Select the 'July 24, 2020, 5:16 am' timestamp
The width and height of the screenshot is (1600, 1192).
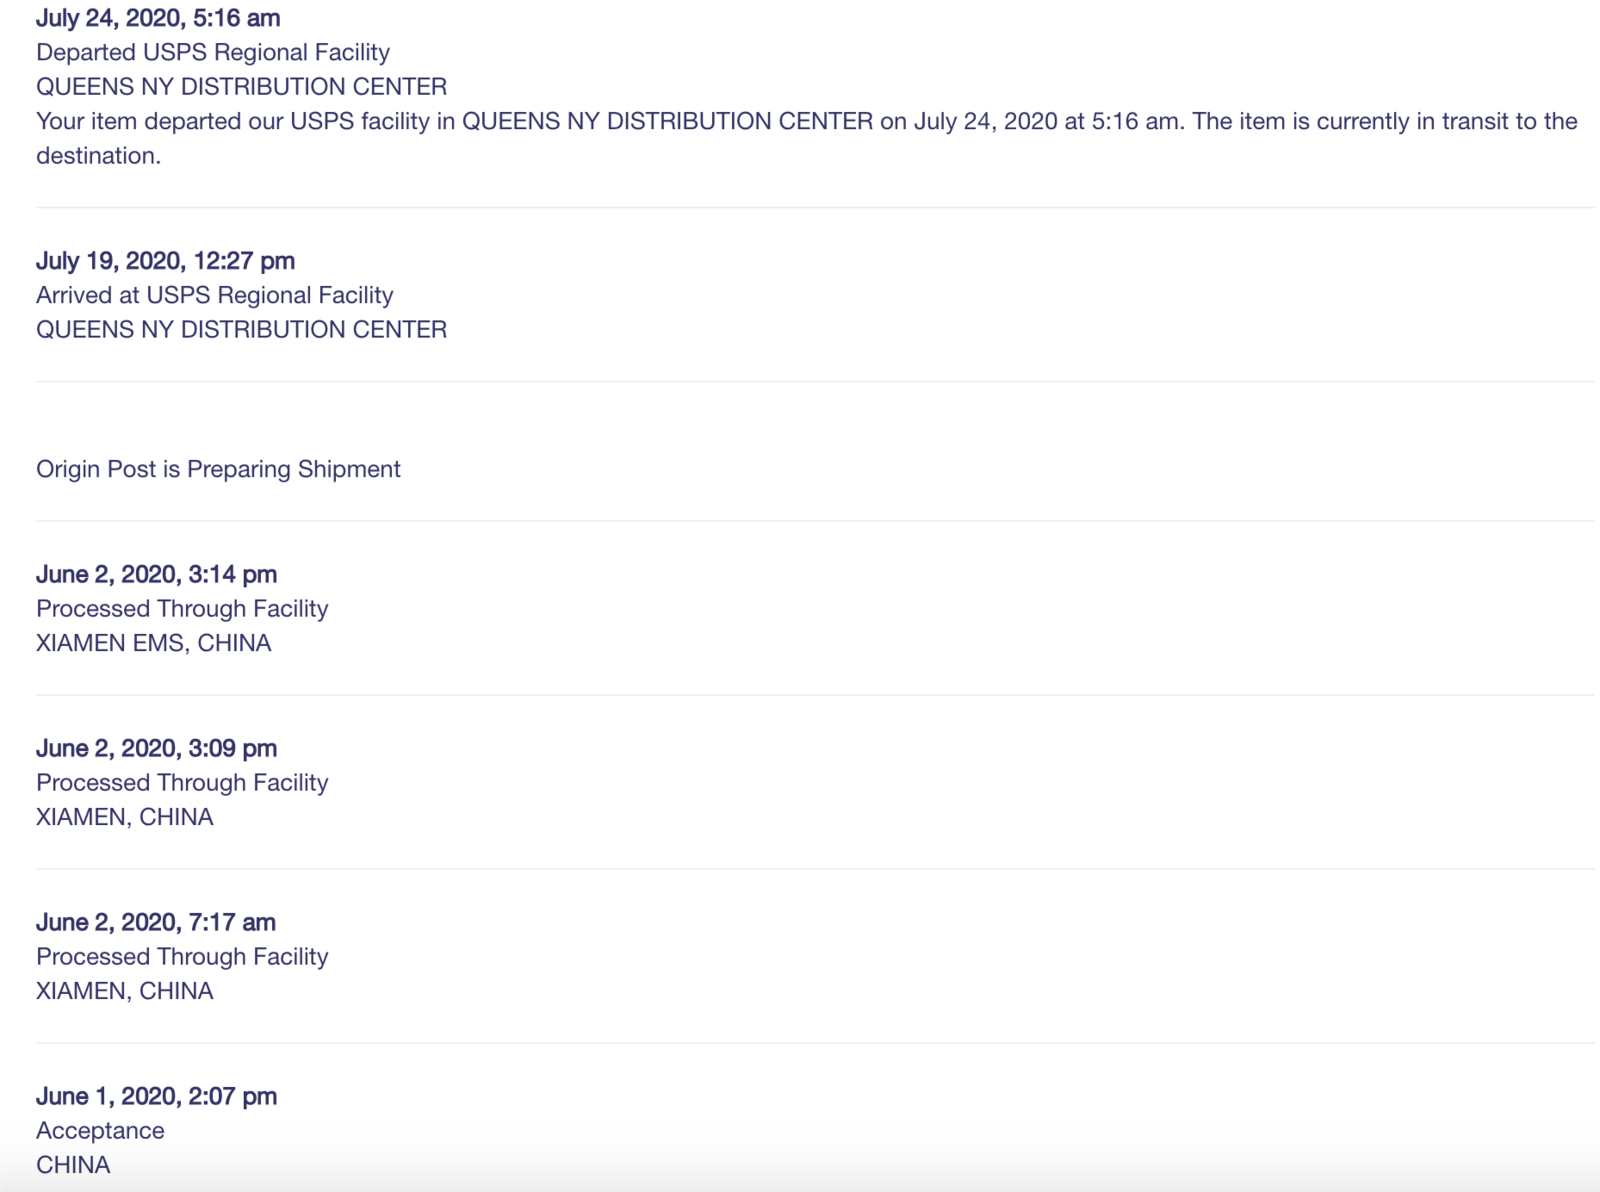(x=158, y=18)
